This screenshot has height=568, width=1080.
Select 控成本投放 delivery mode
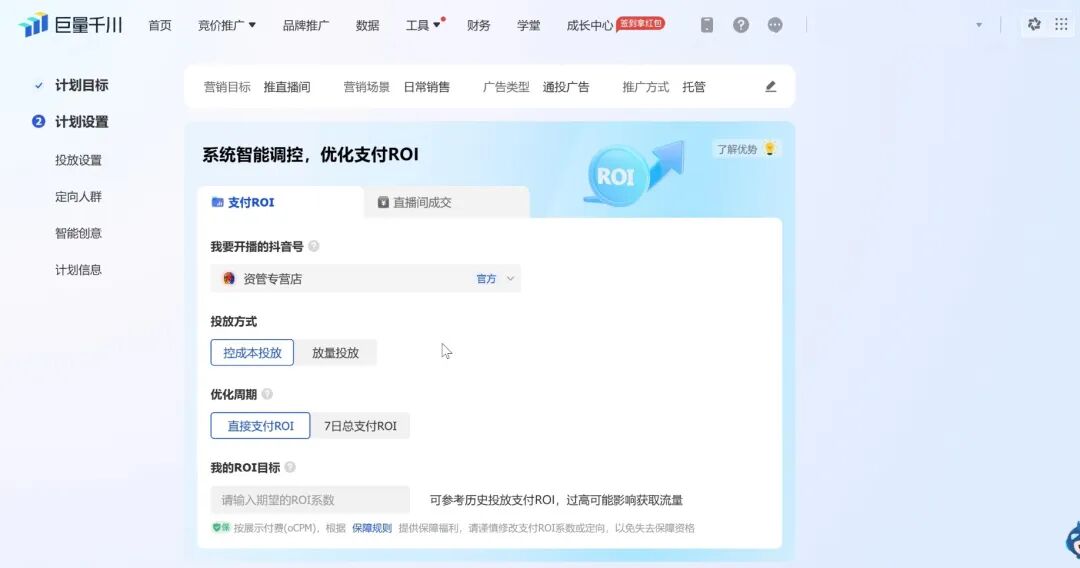pyautogui.click(x=252, y=353)
